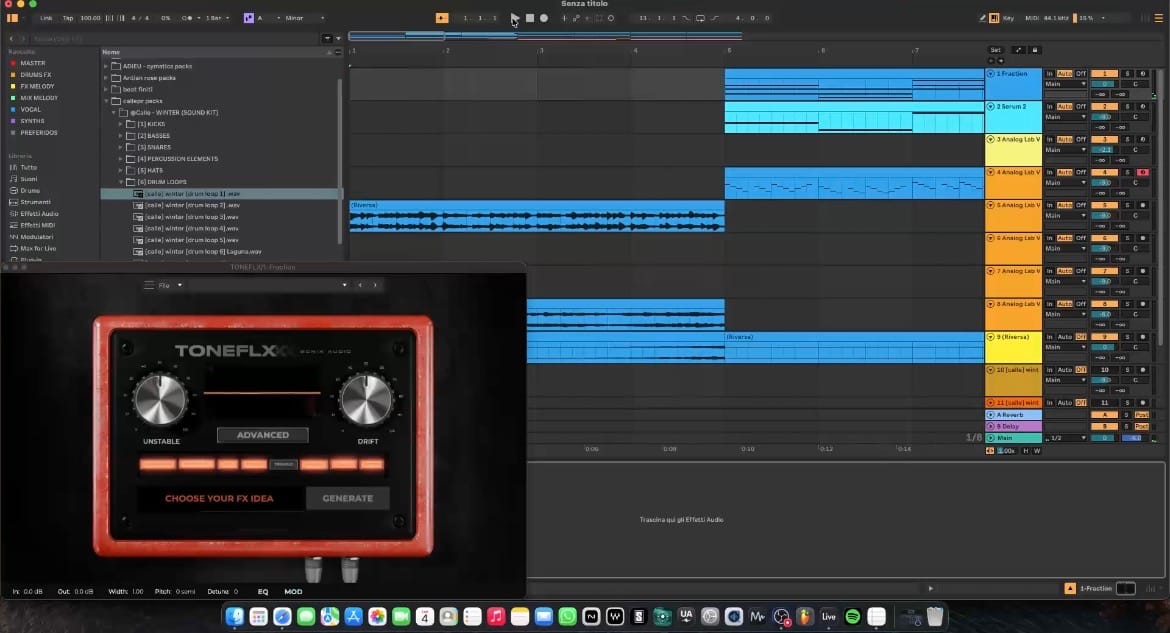Open Spotify from the Dock
This screenshot has height=633, width=1170.
point(853,617)
